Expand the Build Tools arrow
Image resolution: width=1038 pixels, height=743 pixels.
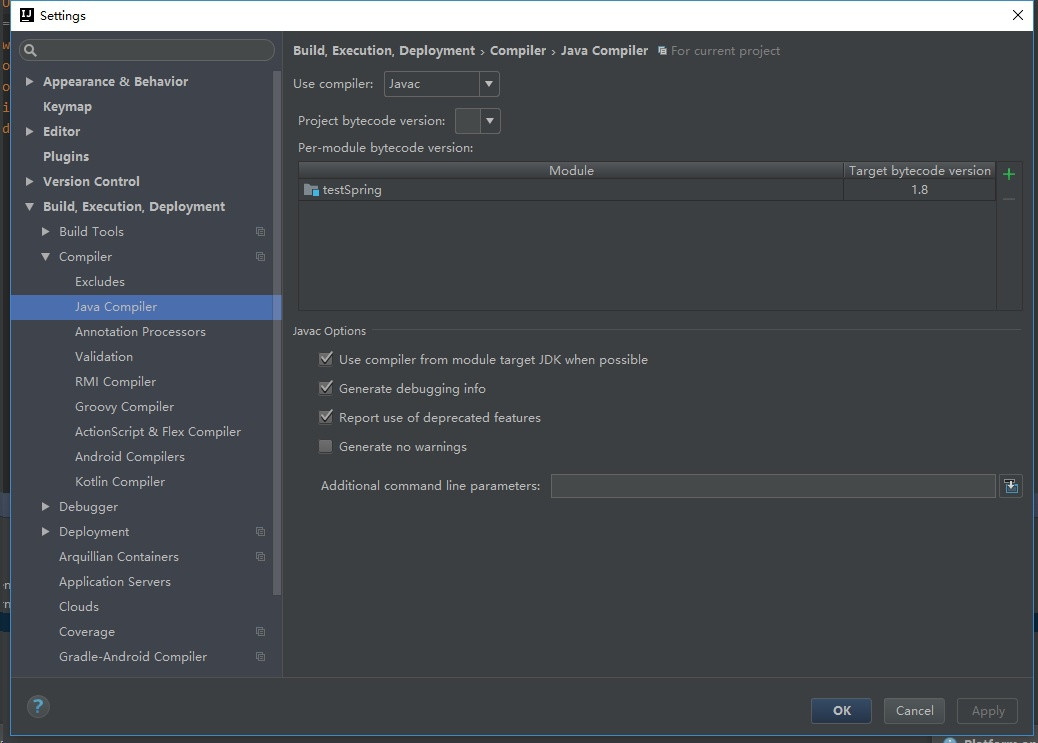(45, 232)
